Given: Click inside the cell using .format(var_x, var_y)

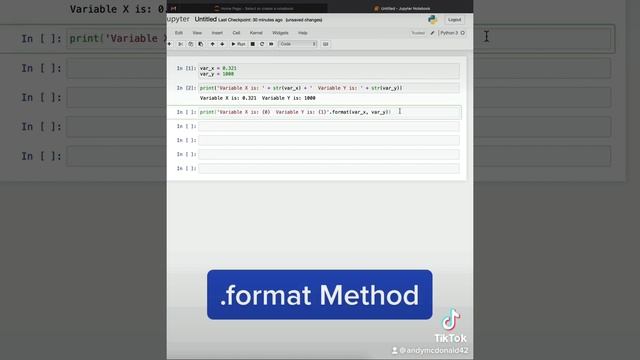Looking at the screenshot, I should (x=329, y=112).
